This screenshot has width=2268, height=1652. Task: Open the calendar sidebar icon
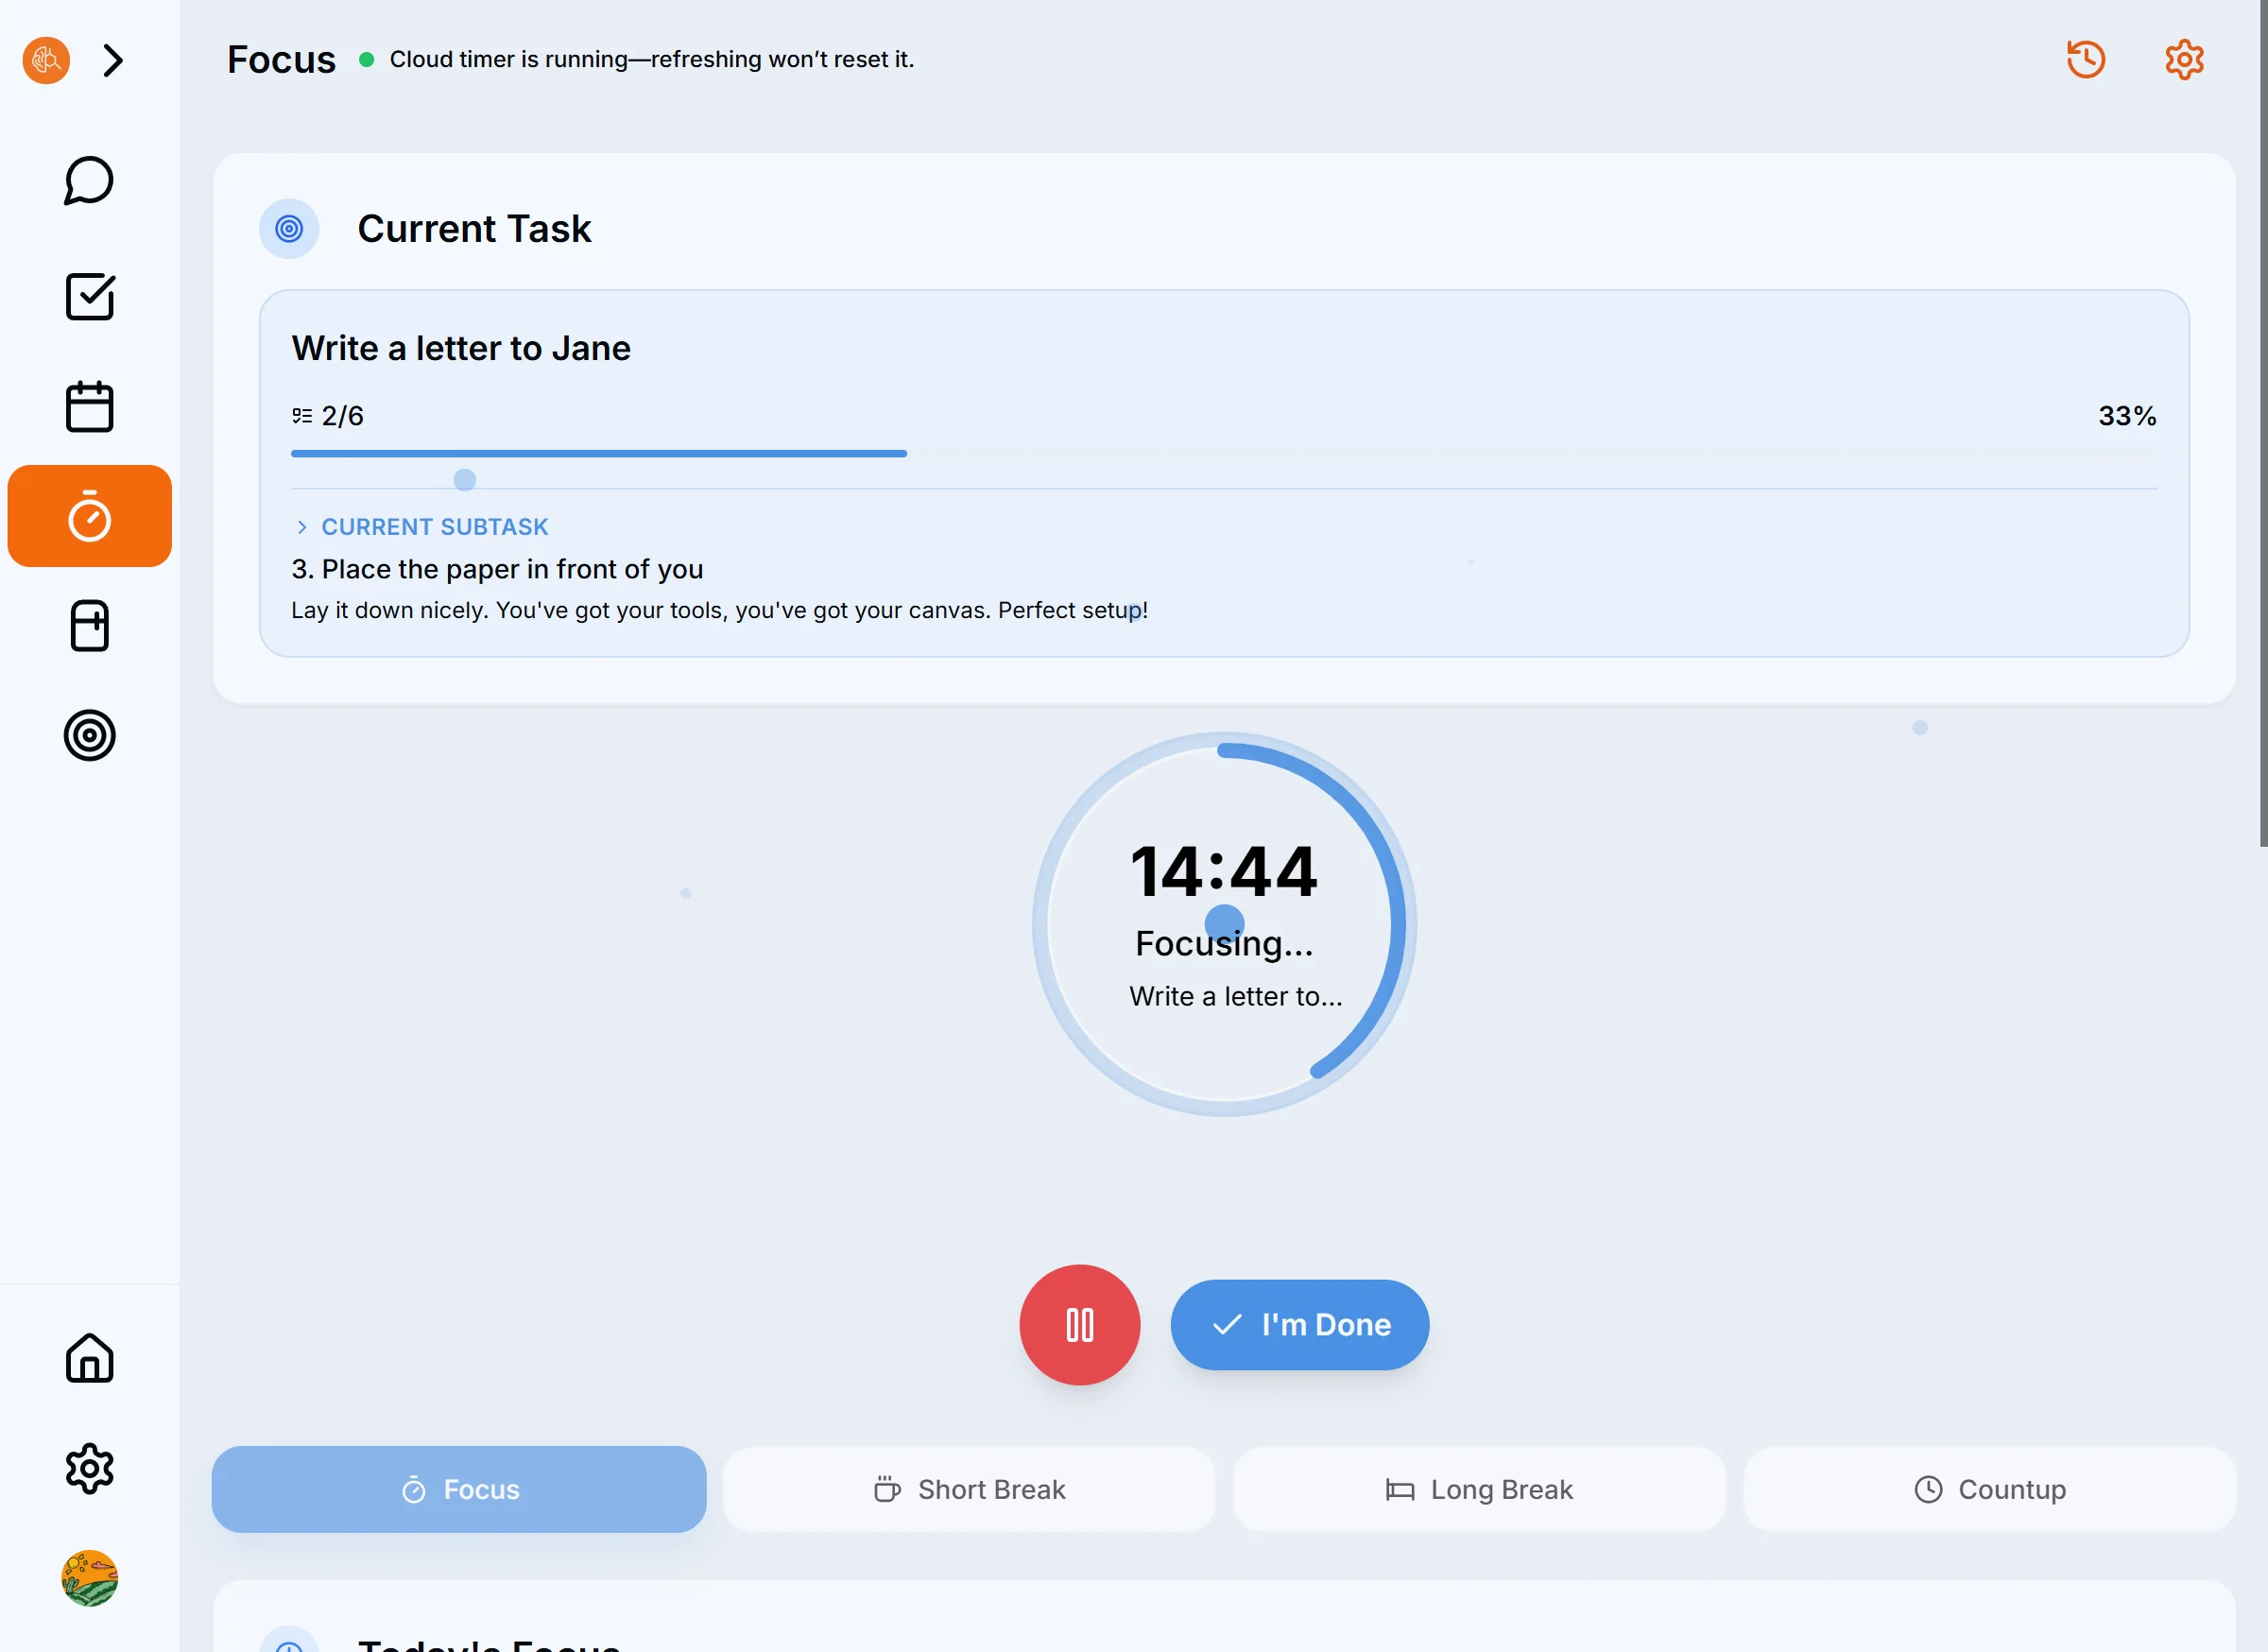[x=89, y=406]
